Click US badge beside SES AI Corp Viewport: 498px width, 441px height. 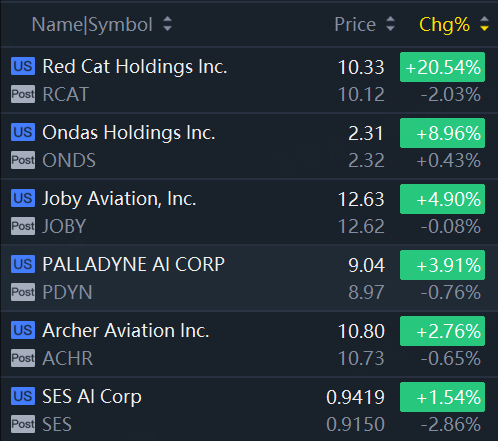click(23, 396)
